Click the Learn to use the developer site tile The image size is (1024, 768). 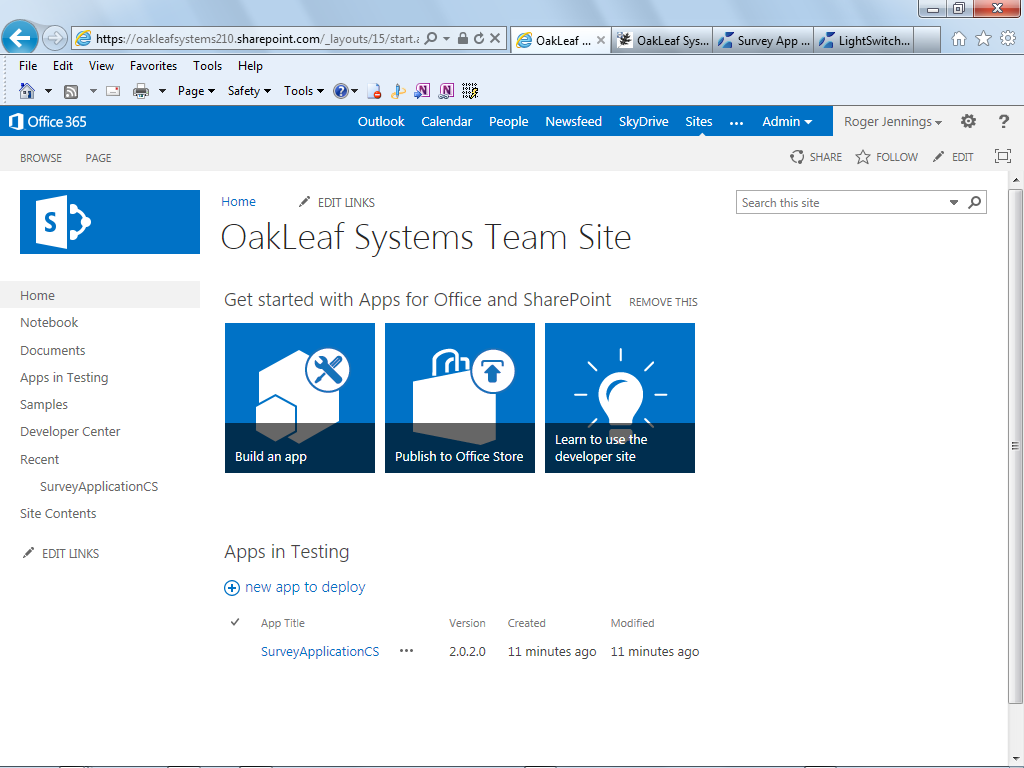click(620, 398)
